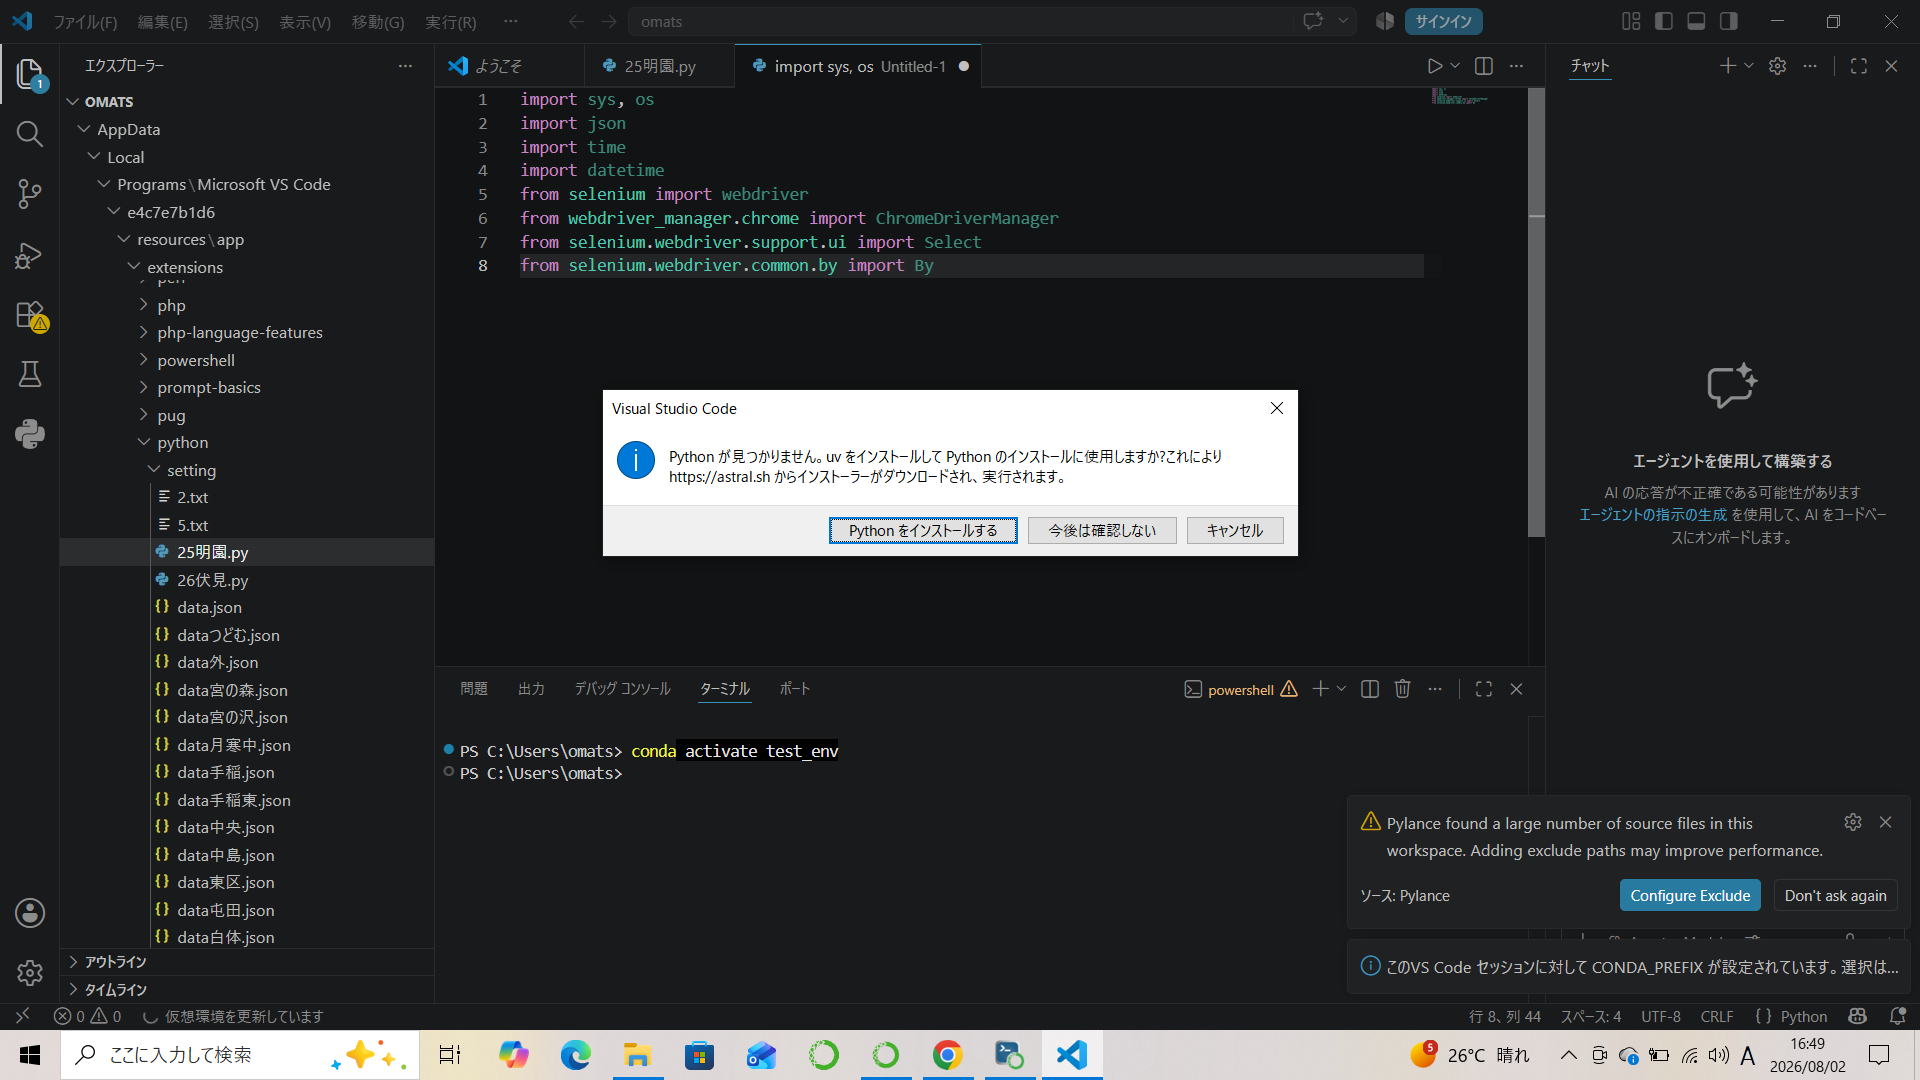This screenshot has width=1920, height=1080.
Task: Switch to the 出力 panel tab
Action: pos(531,689)
